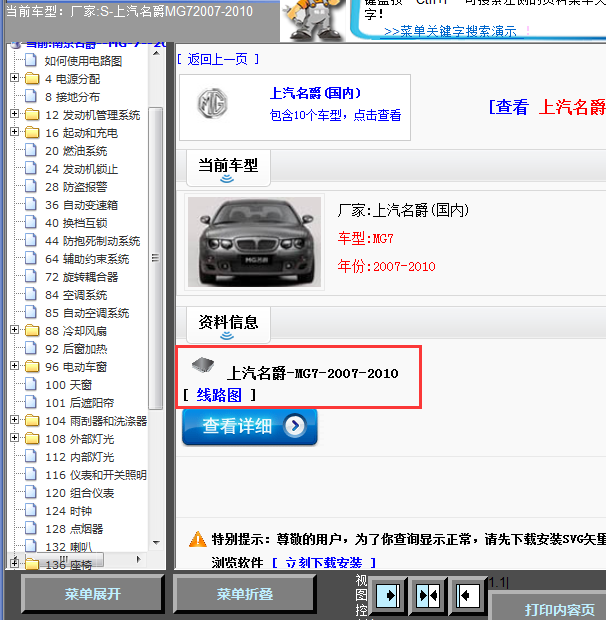This screenshot has width=606, height=620.
Task: Click the 菜单折叠 button
Action: tap(245, 594)
